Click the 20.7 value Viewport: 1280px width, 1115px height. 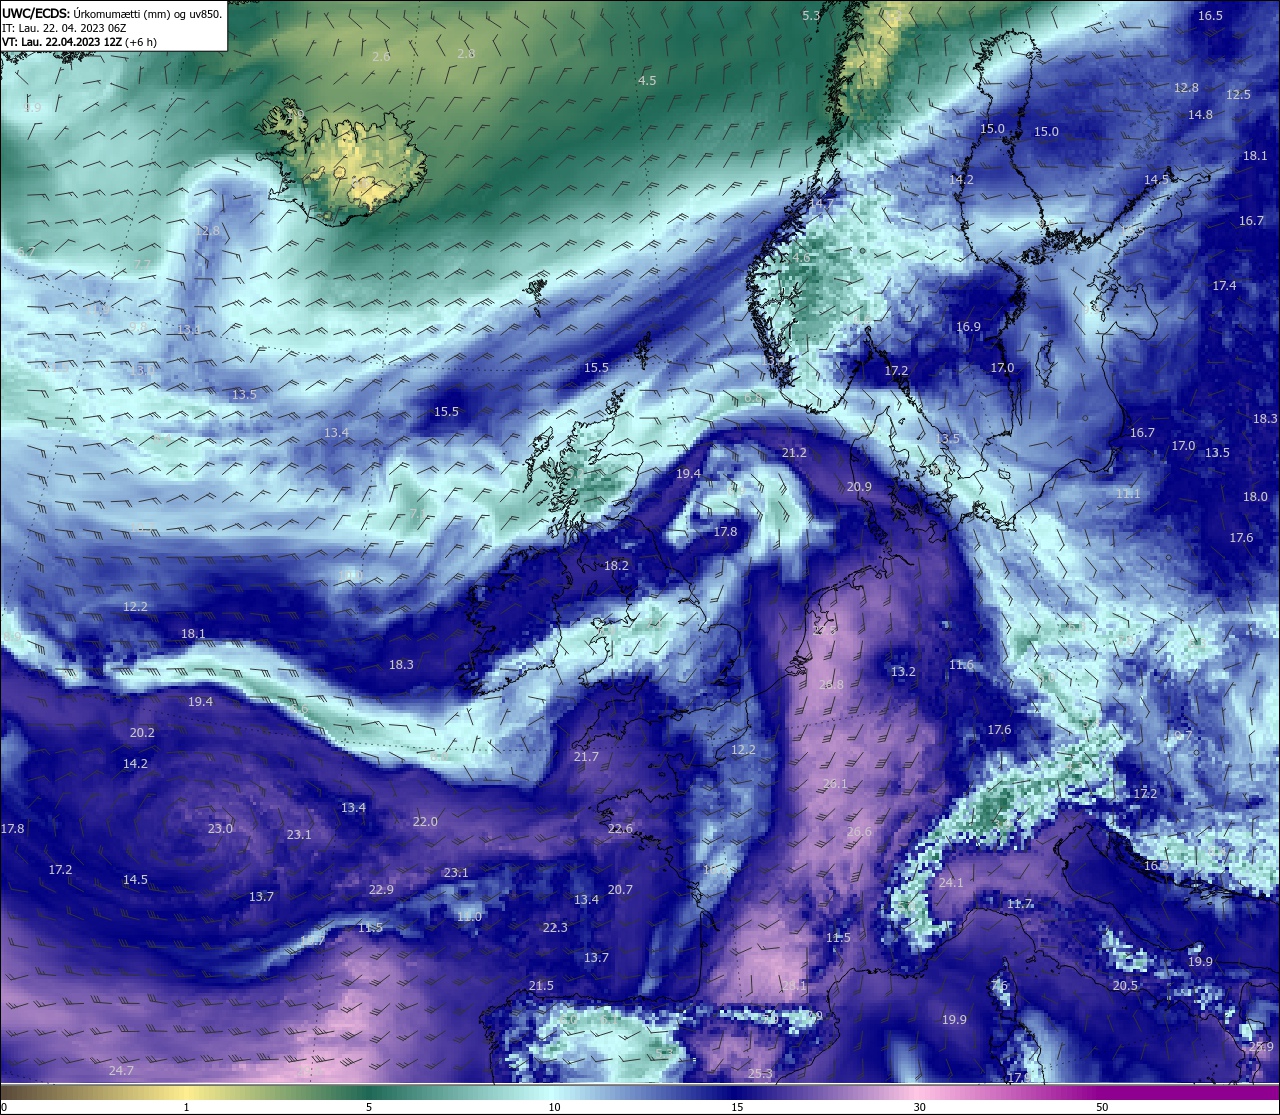click(x=620, y=890)
